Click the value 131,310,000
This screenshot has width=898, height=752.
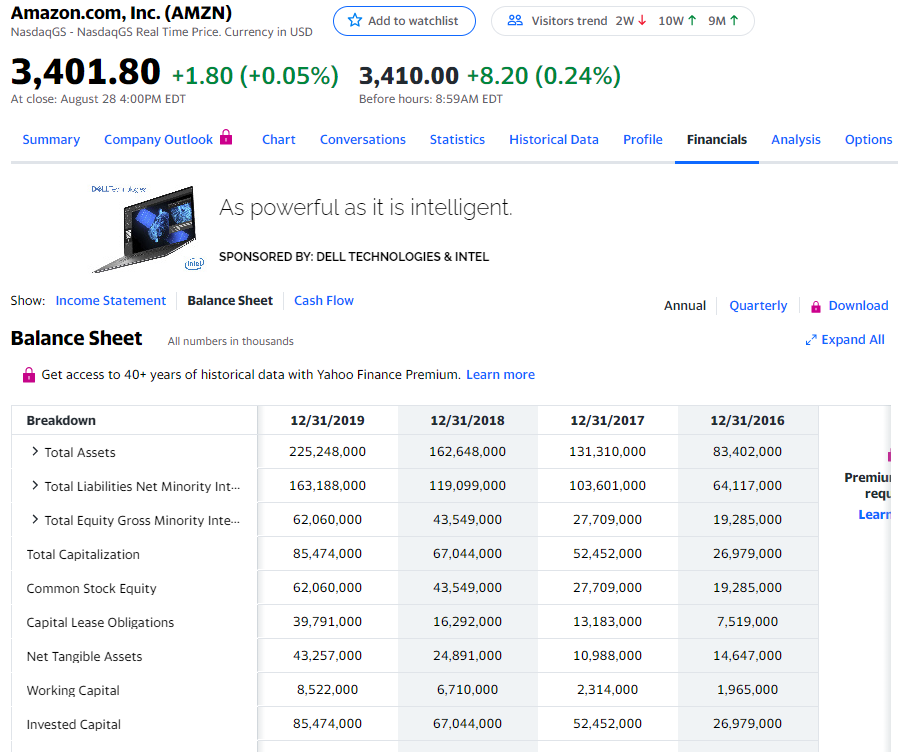pos(607,451)
